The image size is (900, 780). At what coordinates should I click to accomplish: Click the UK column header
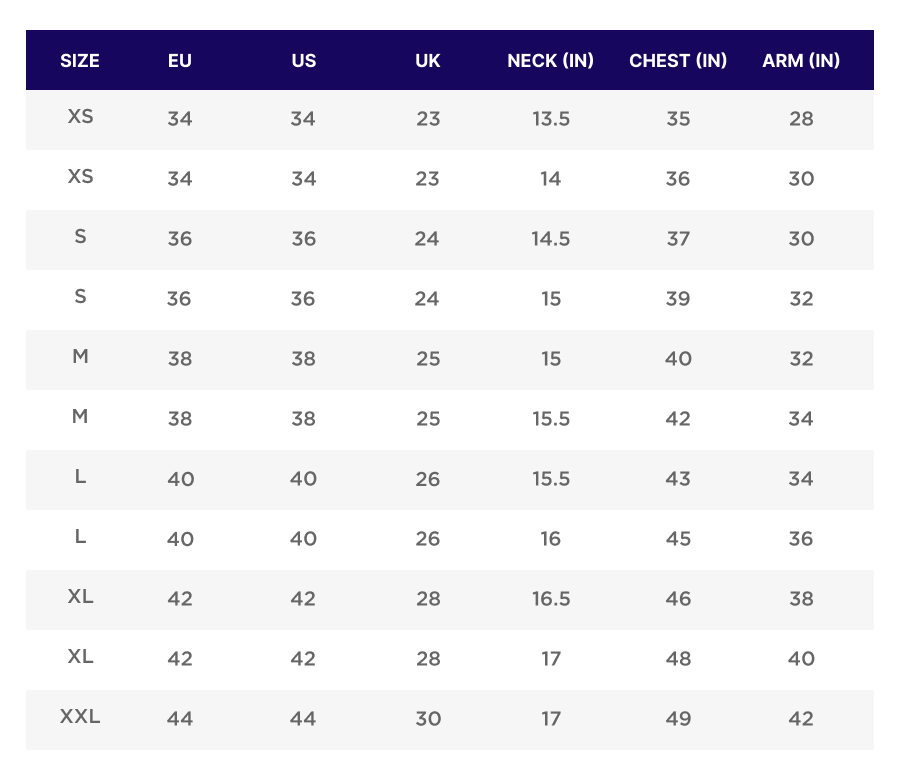pyautogui.click(x=428, y=60)
